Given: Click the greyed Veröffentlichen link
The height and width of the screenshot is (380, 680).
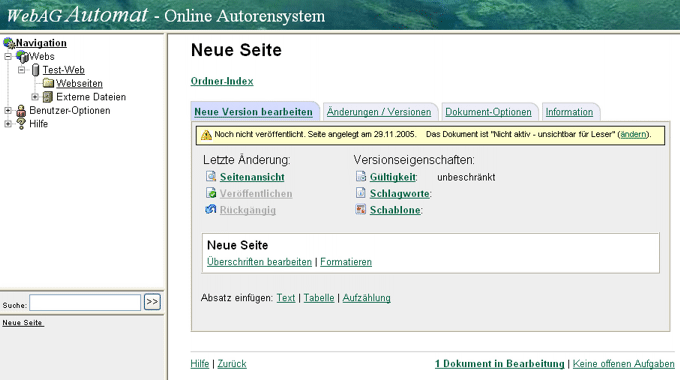Looking at the screenshot, I should pyautogui.click(x=256, y=193).
